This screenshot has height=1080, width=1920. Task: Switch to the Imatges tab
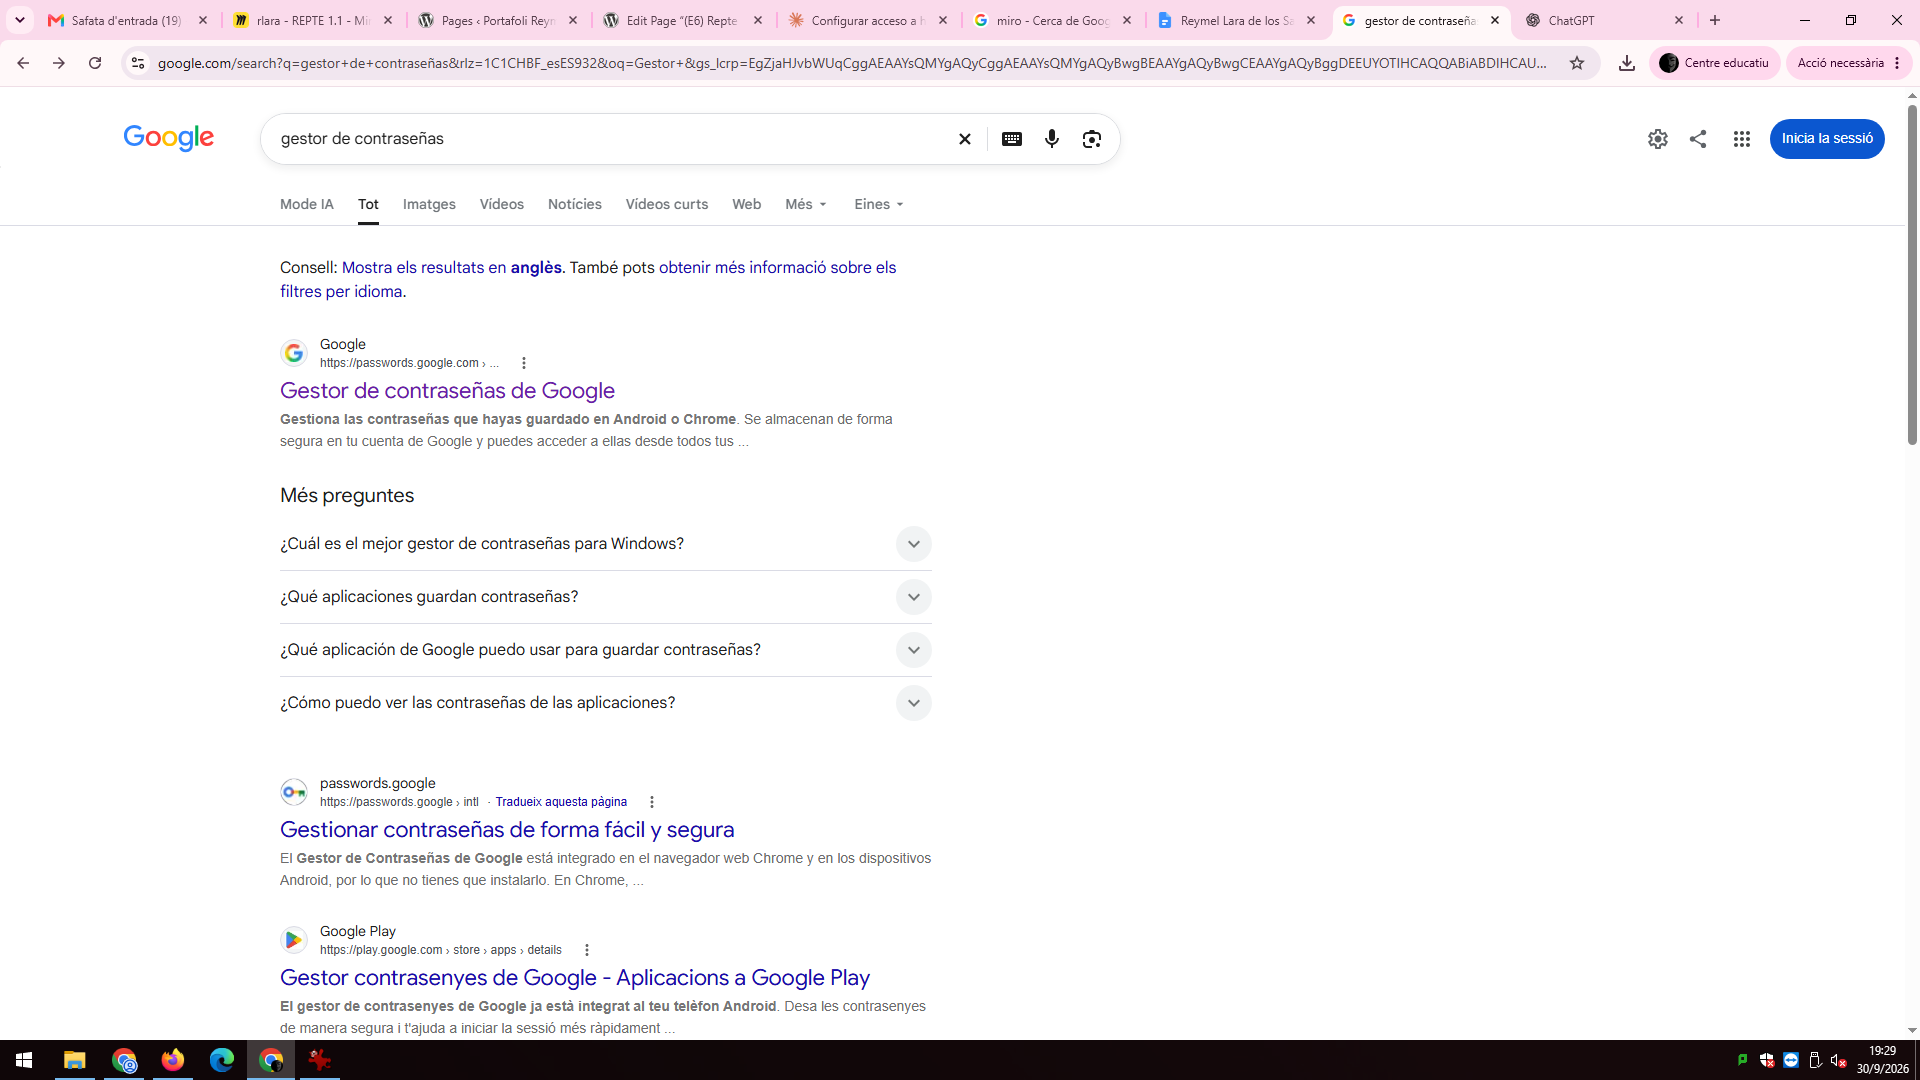pos(429,204)
